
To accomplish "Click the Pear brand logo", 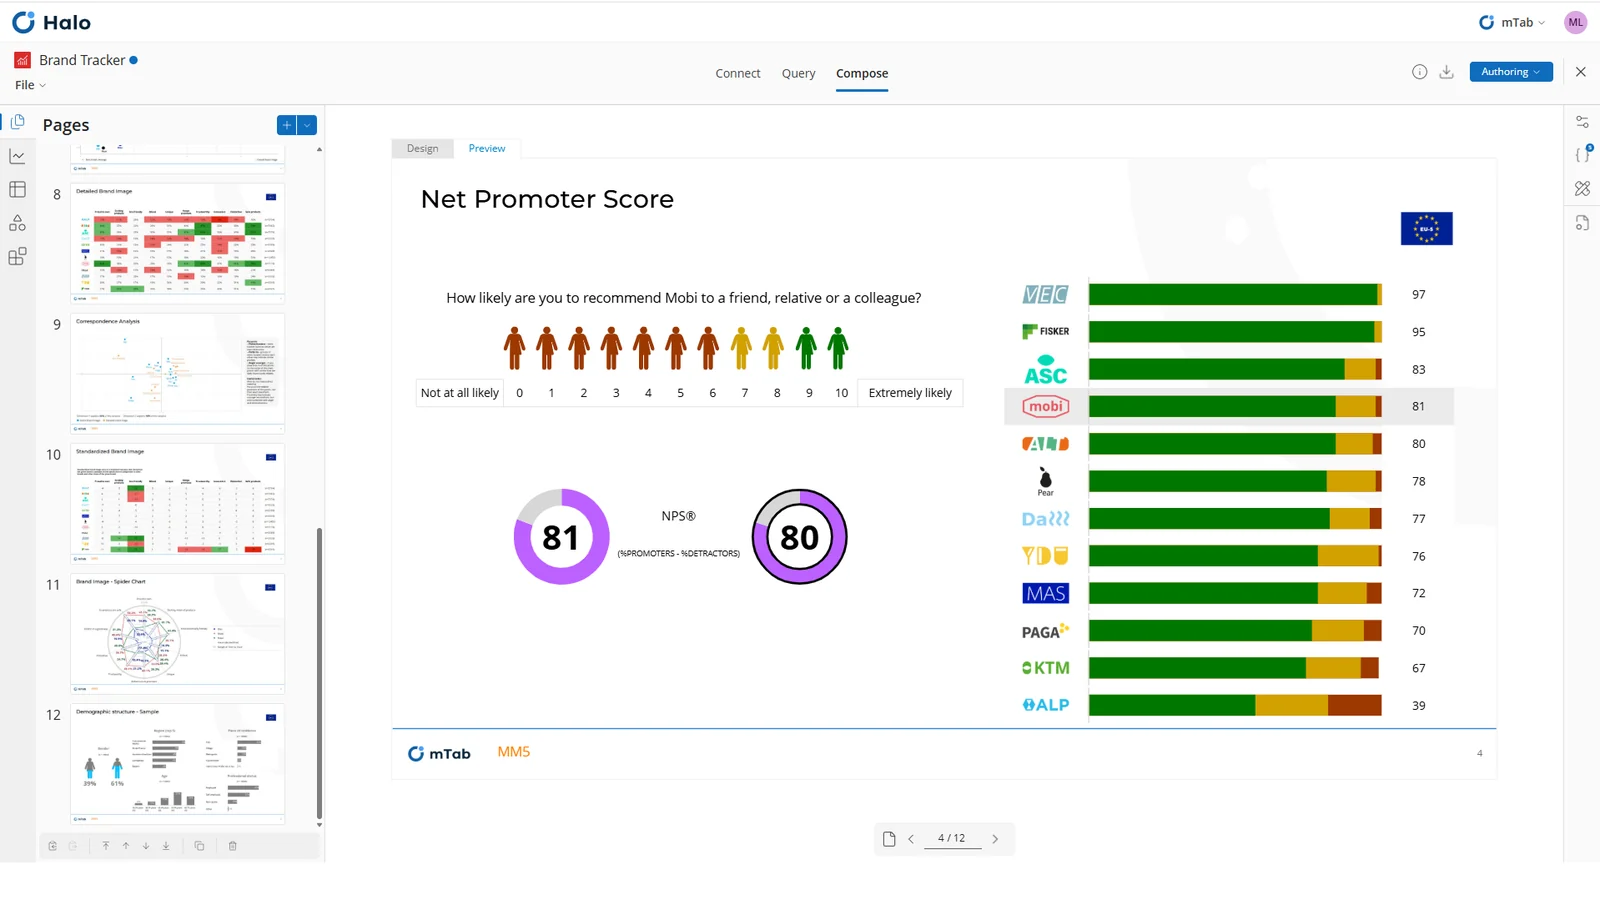I will point(1046,481).
